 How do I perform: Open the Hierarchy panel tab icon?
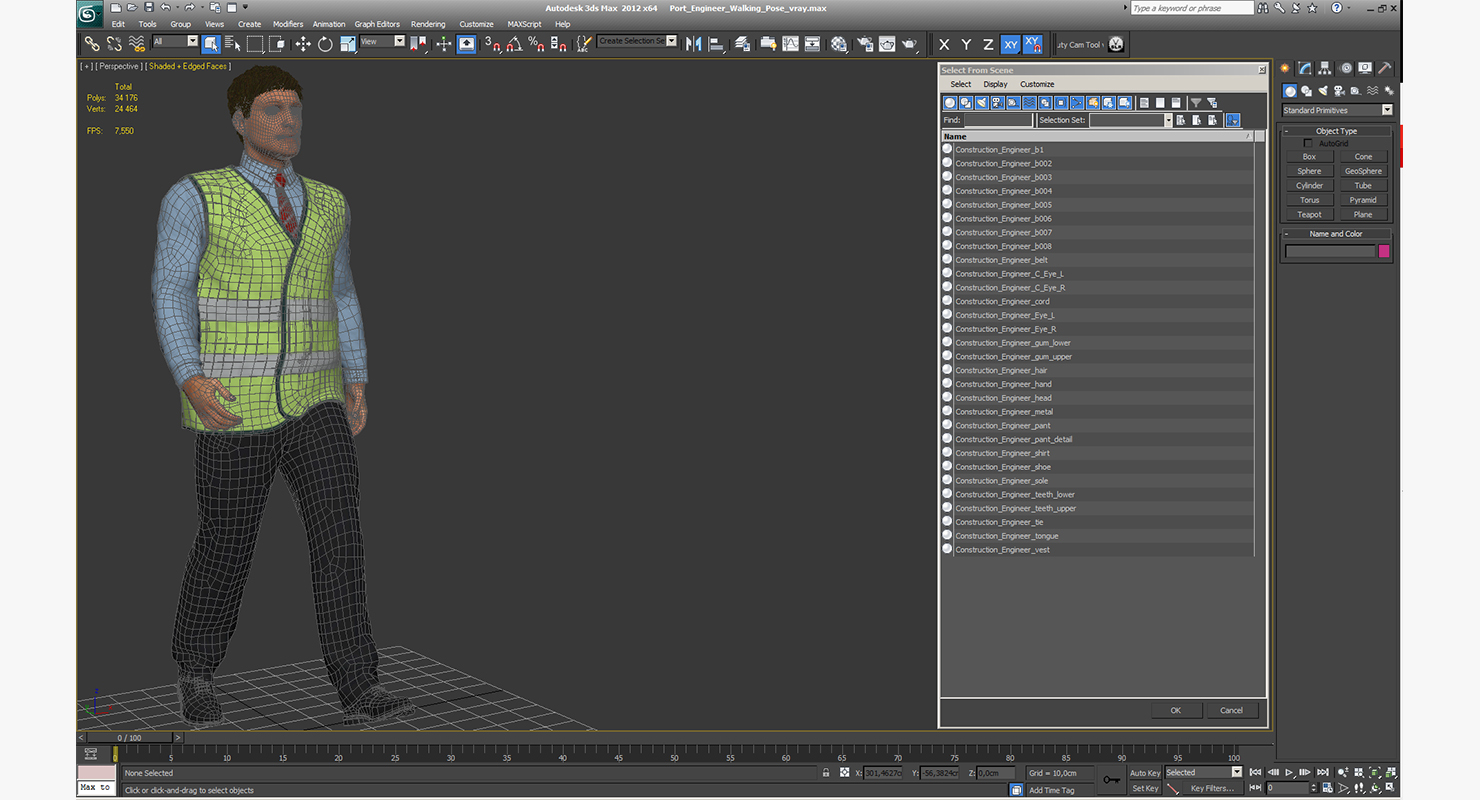1325,69
